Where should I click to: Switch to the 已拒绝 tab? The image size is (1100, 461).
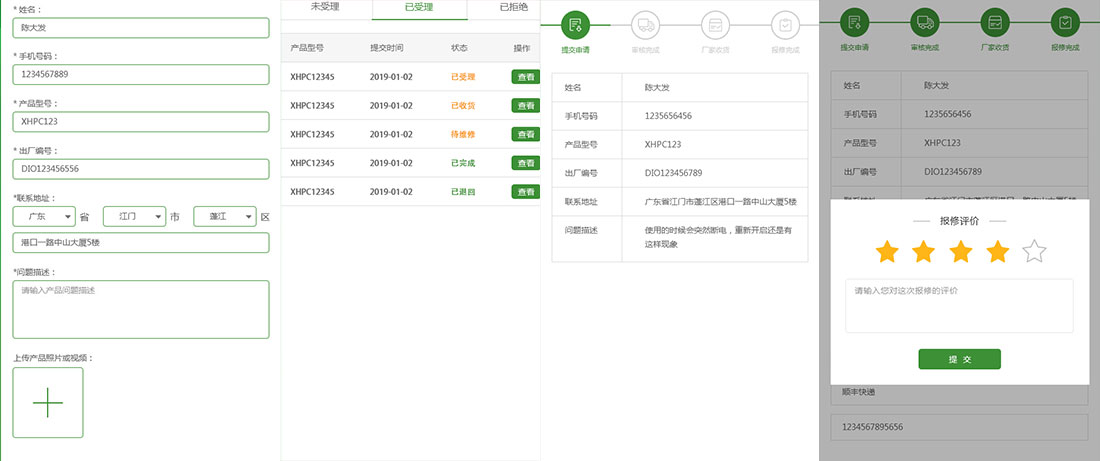pos(513,7)
